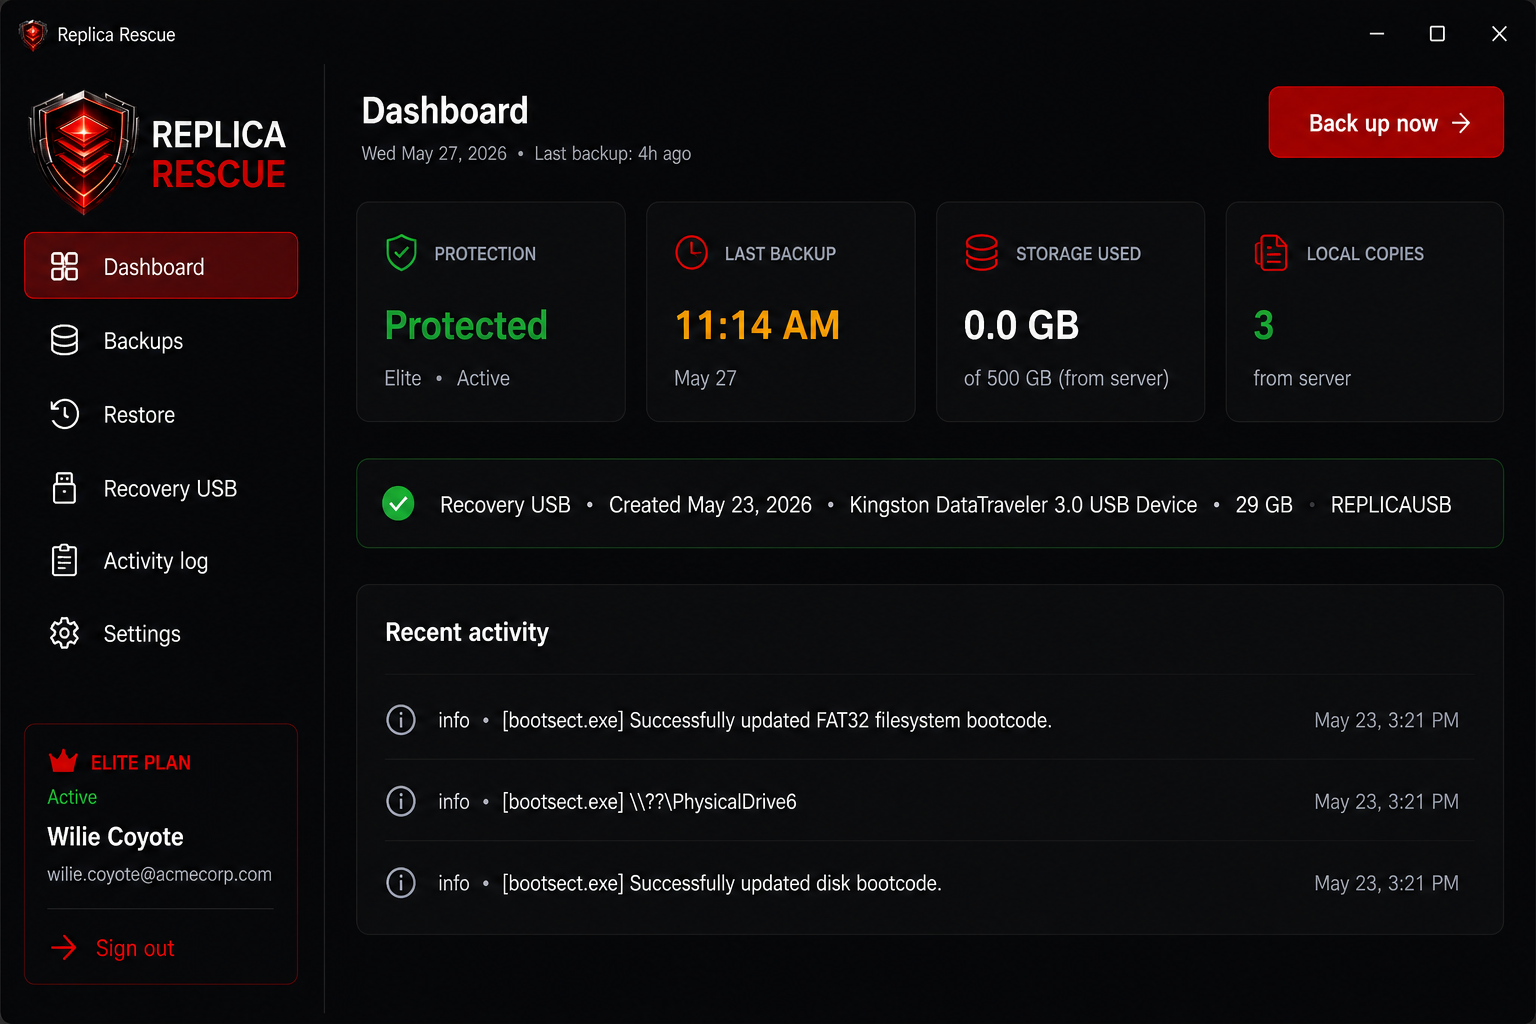Click the STORAGE USED card
The height and width of the screenshot is (1024, 1536).
point(1070,311)
